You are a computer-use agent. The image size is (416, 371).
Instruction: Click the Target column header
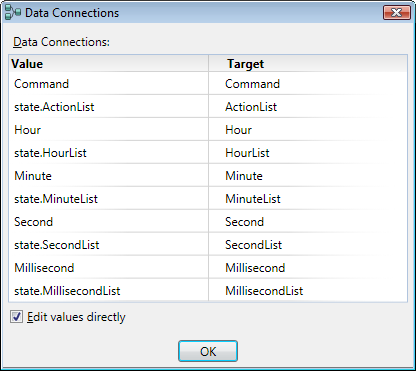tap(308, 64)
